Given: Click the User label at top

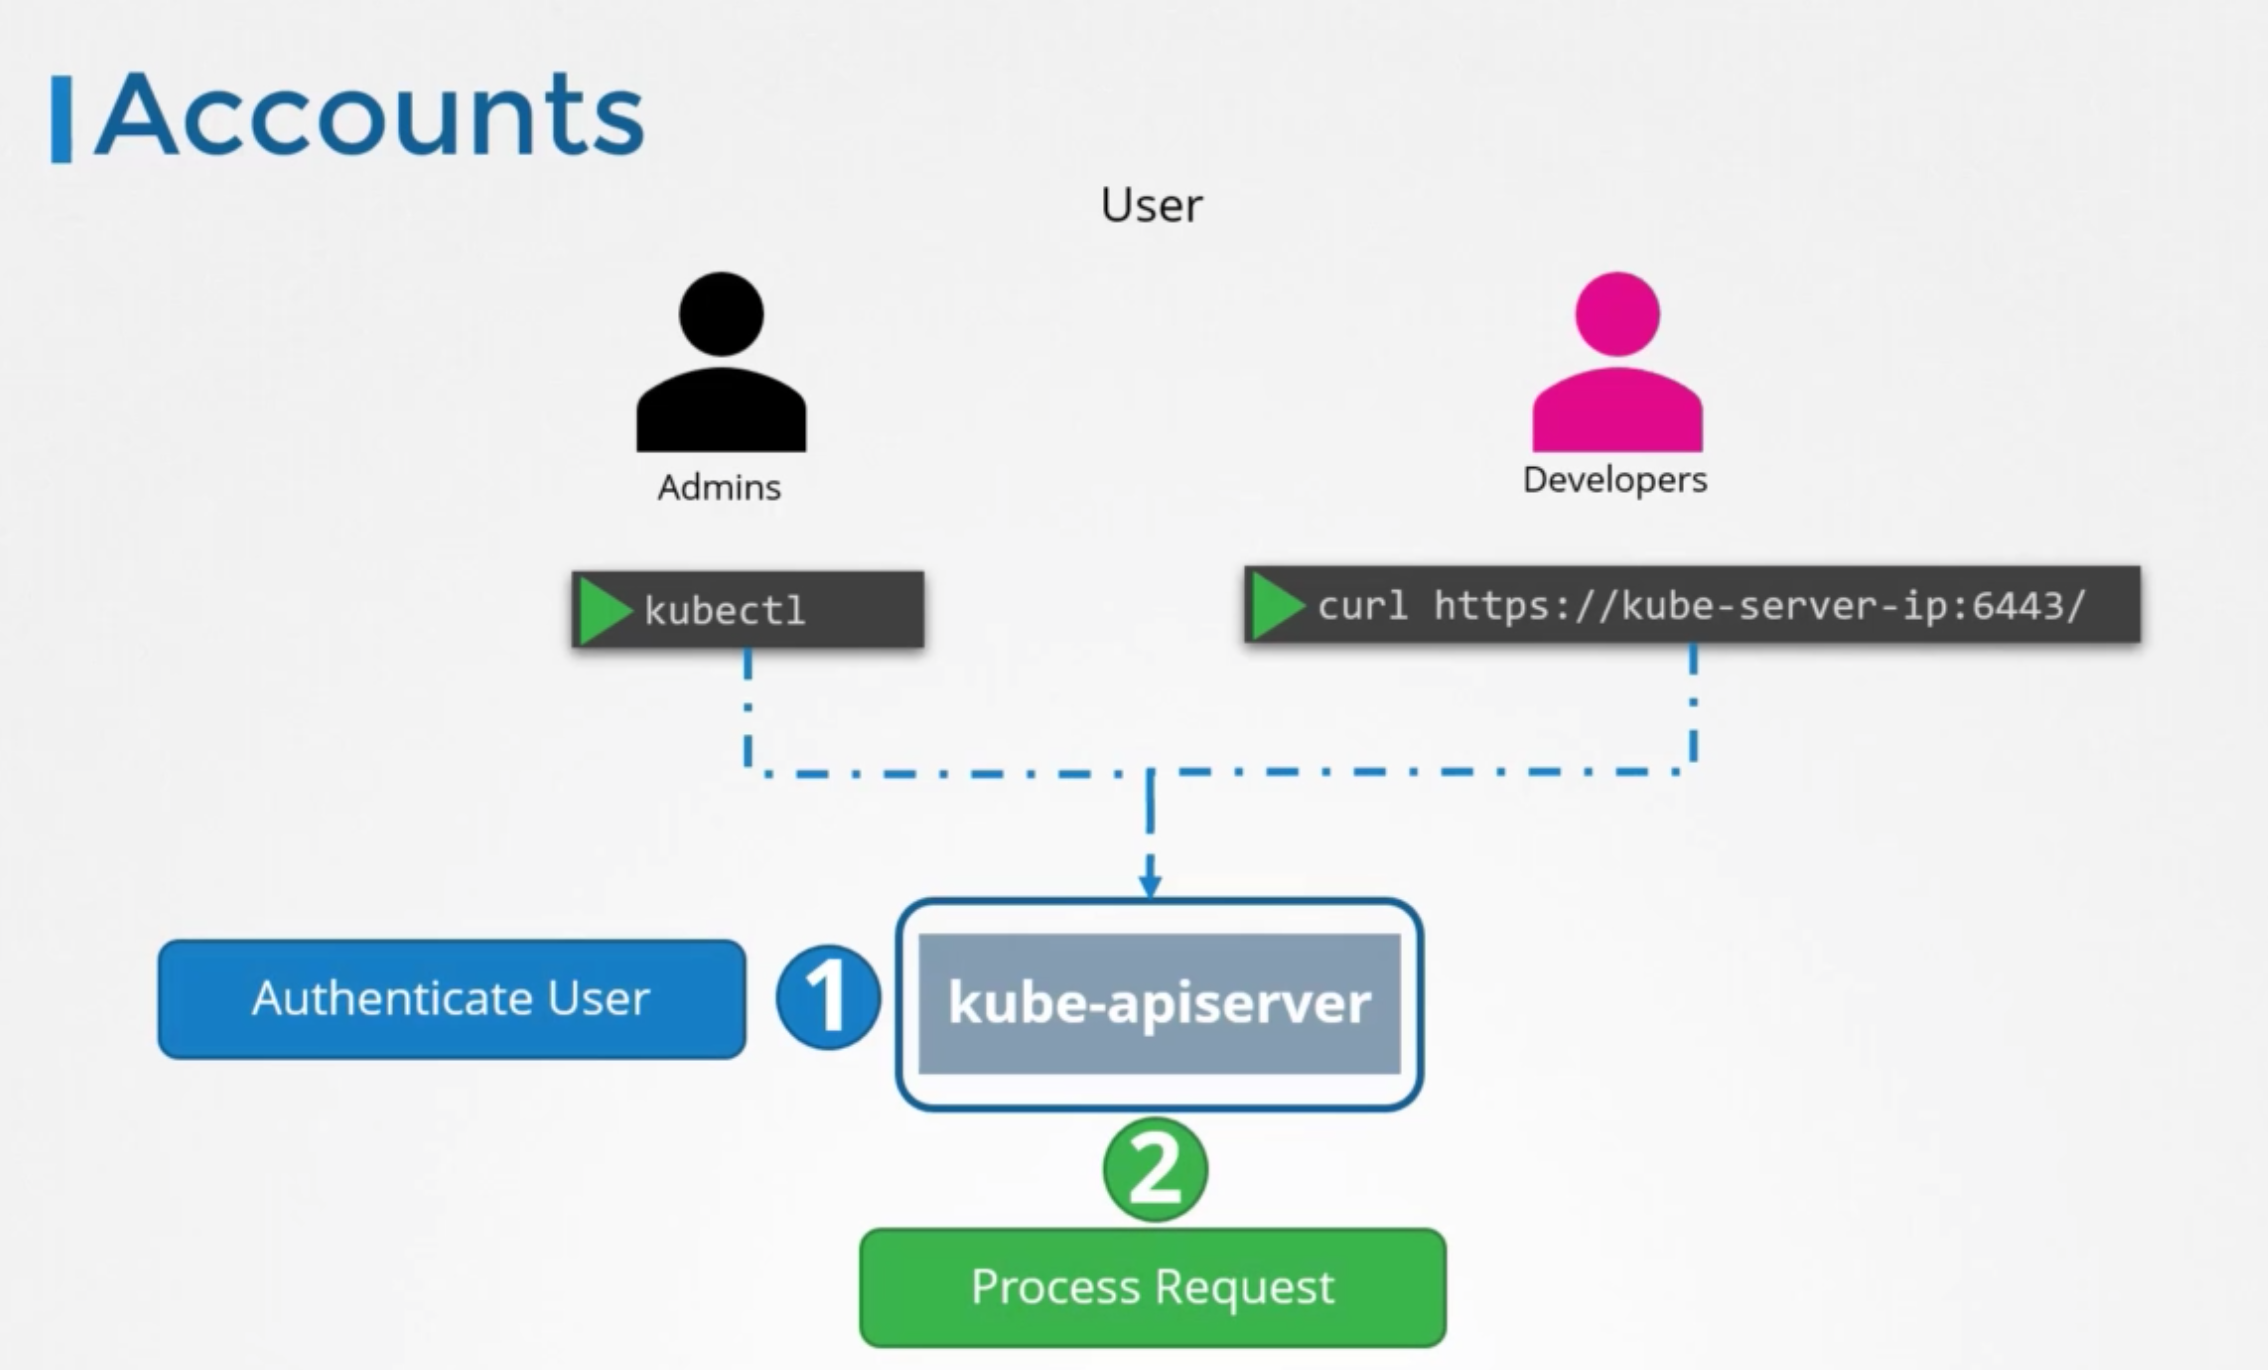Looking at the screenshot, I should [x=1151, y=205].
